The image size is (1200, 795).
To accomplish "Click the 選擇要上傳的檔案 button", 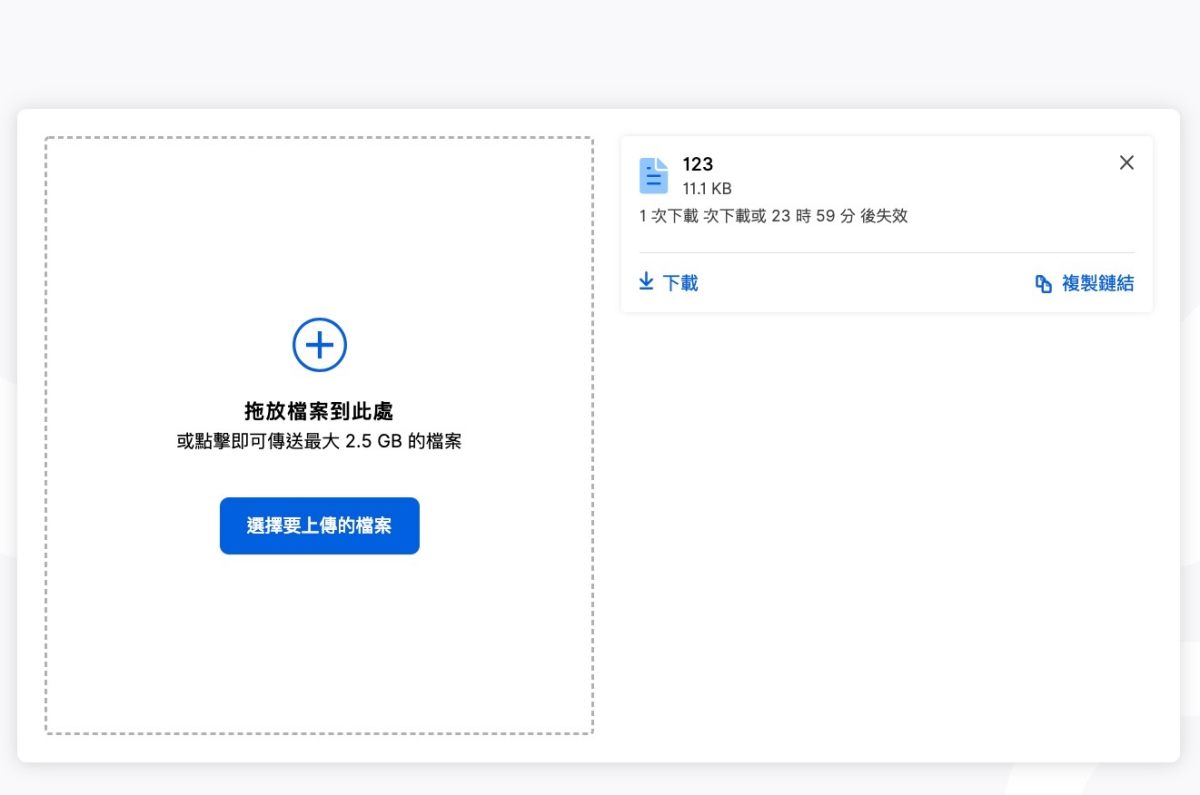I will [319, 526].
